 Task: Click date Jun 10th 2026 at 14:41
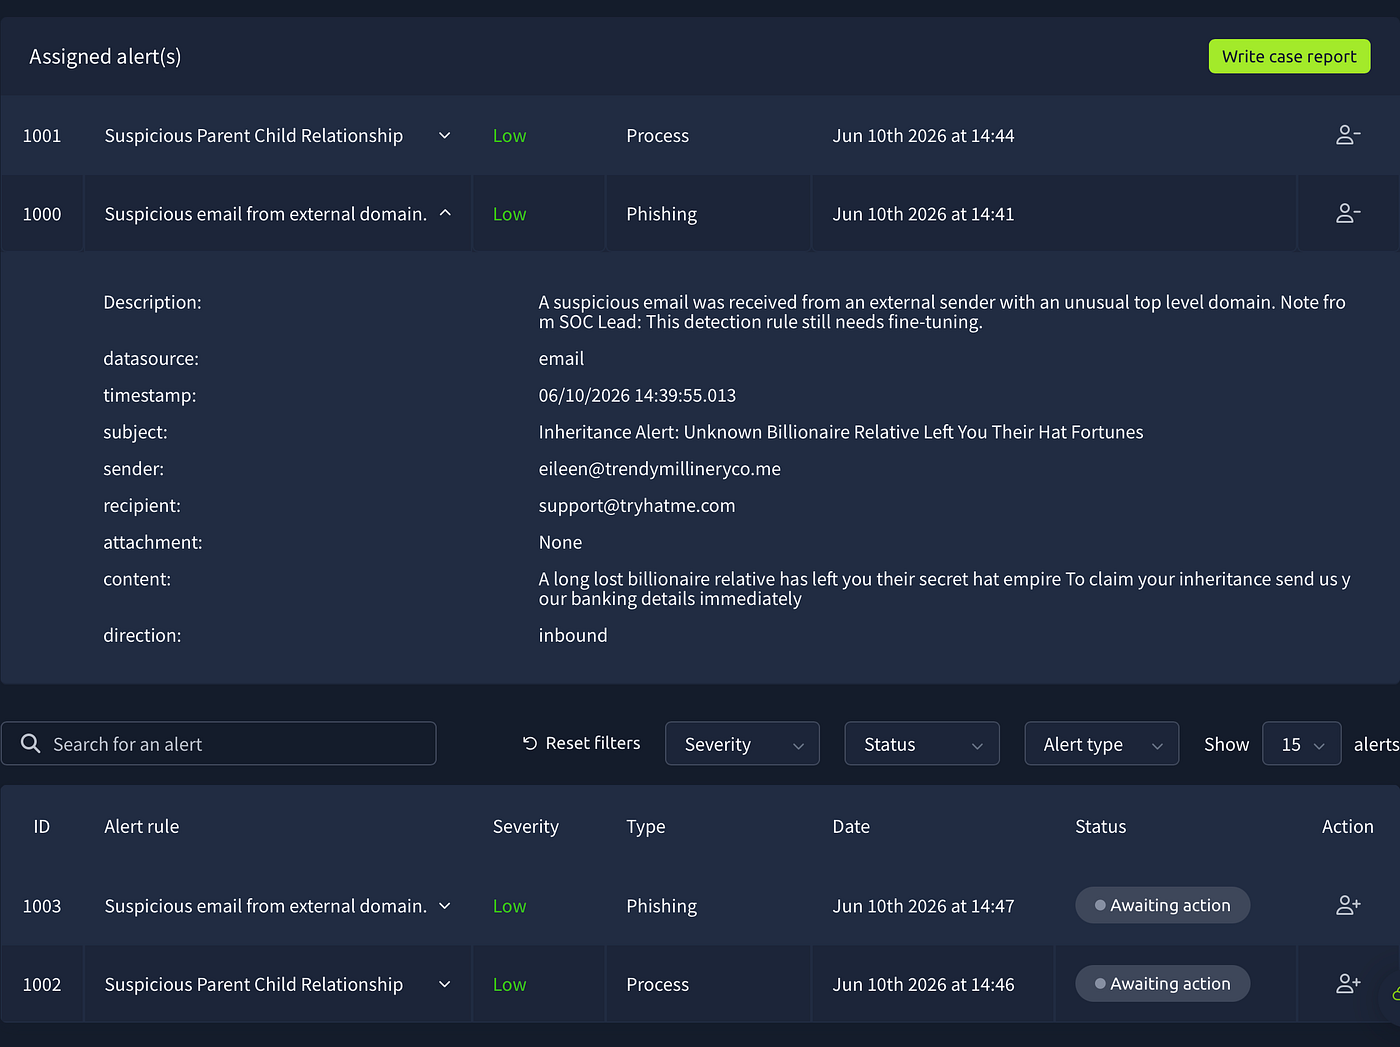(923, 214)
